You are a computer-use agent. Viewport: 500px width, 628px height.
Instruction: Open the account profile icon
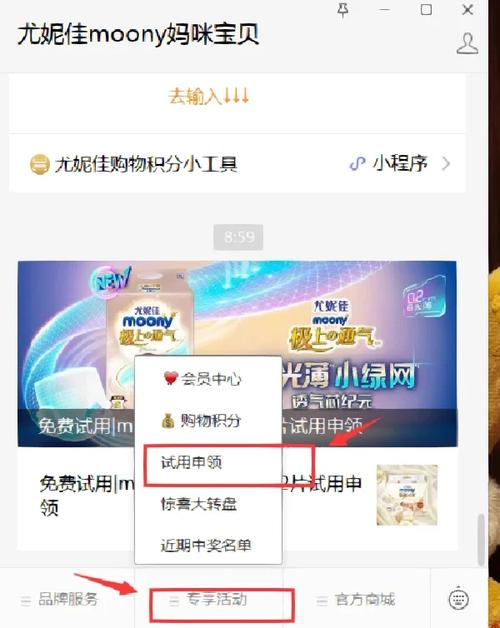coord(468,44)
